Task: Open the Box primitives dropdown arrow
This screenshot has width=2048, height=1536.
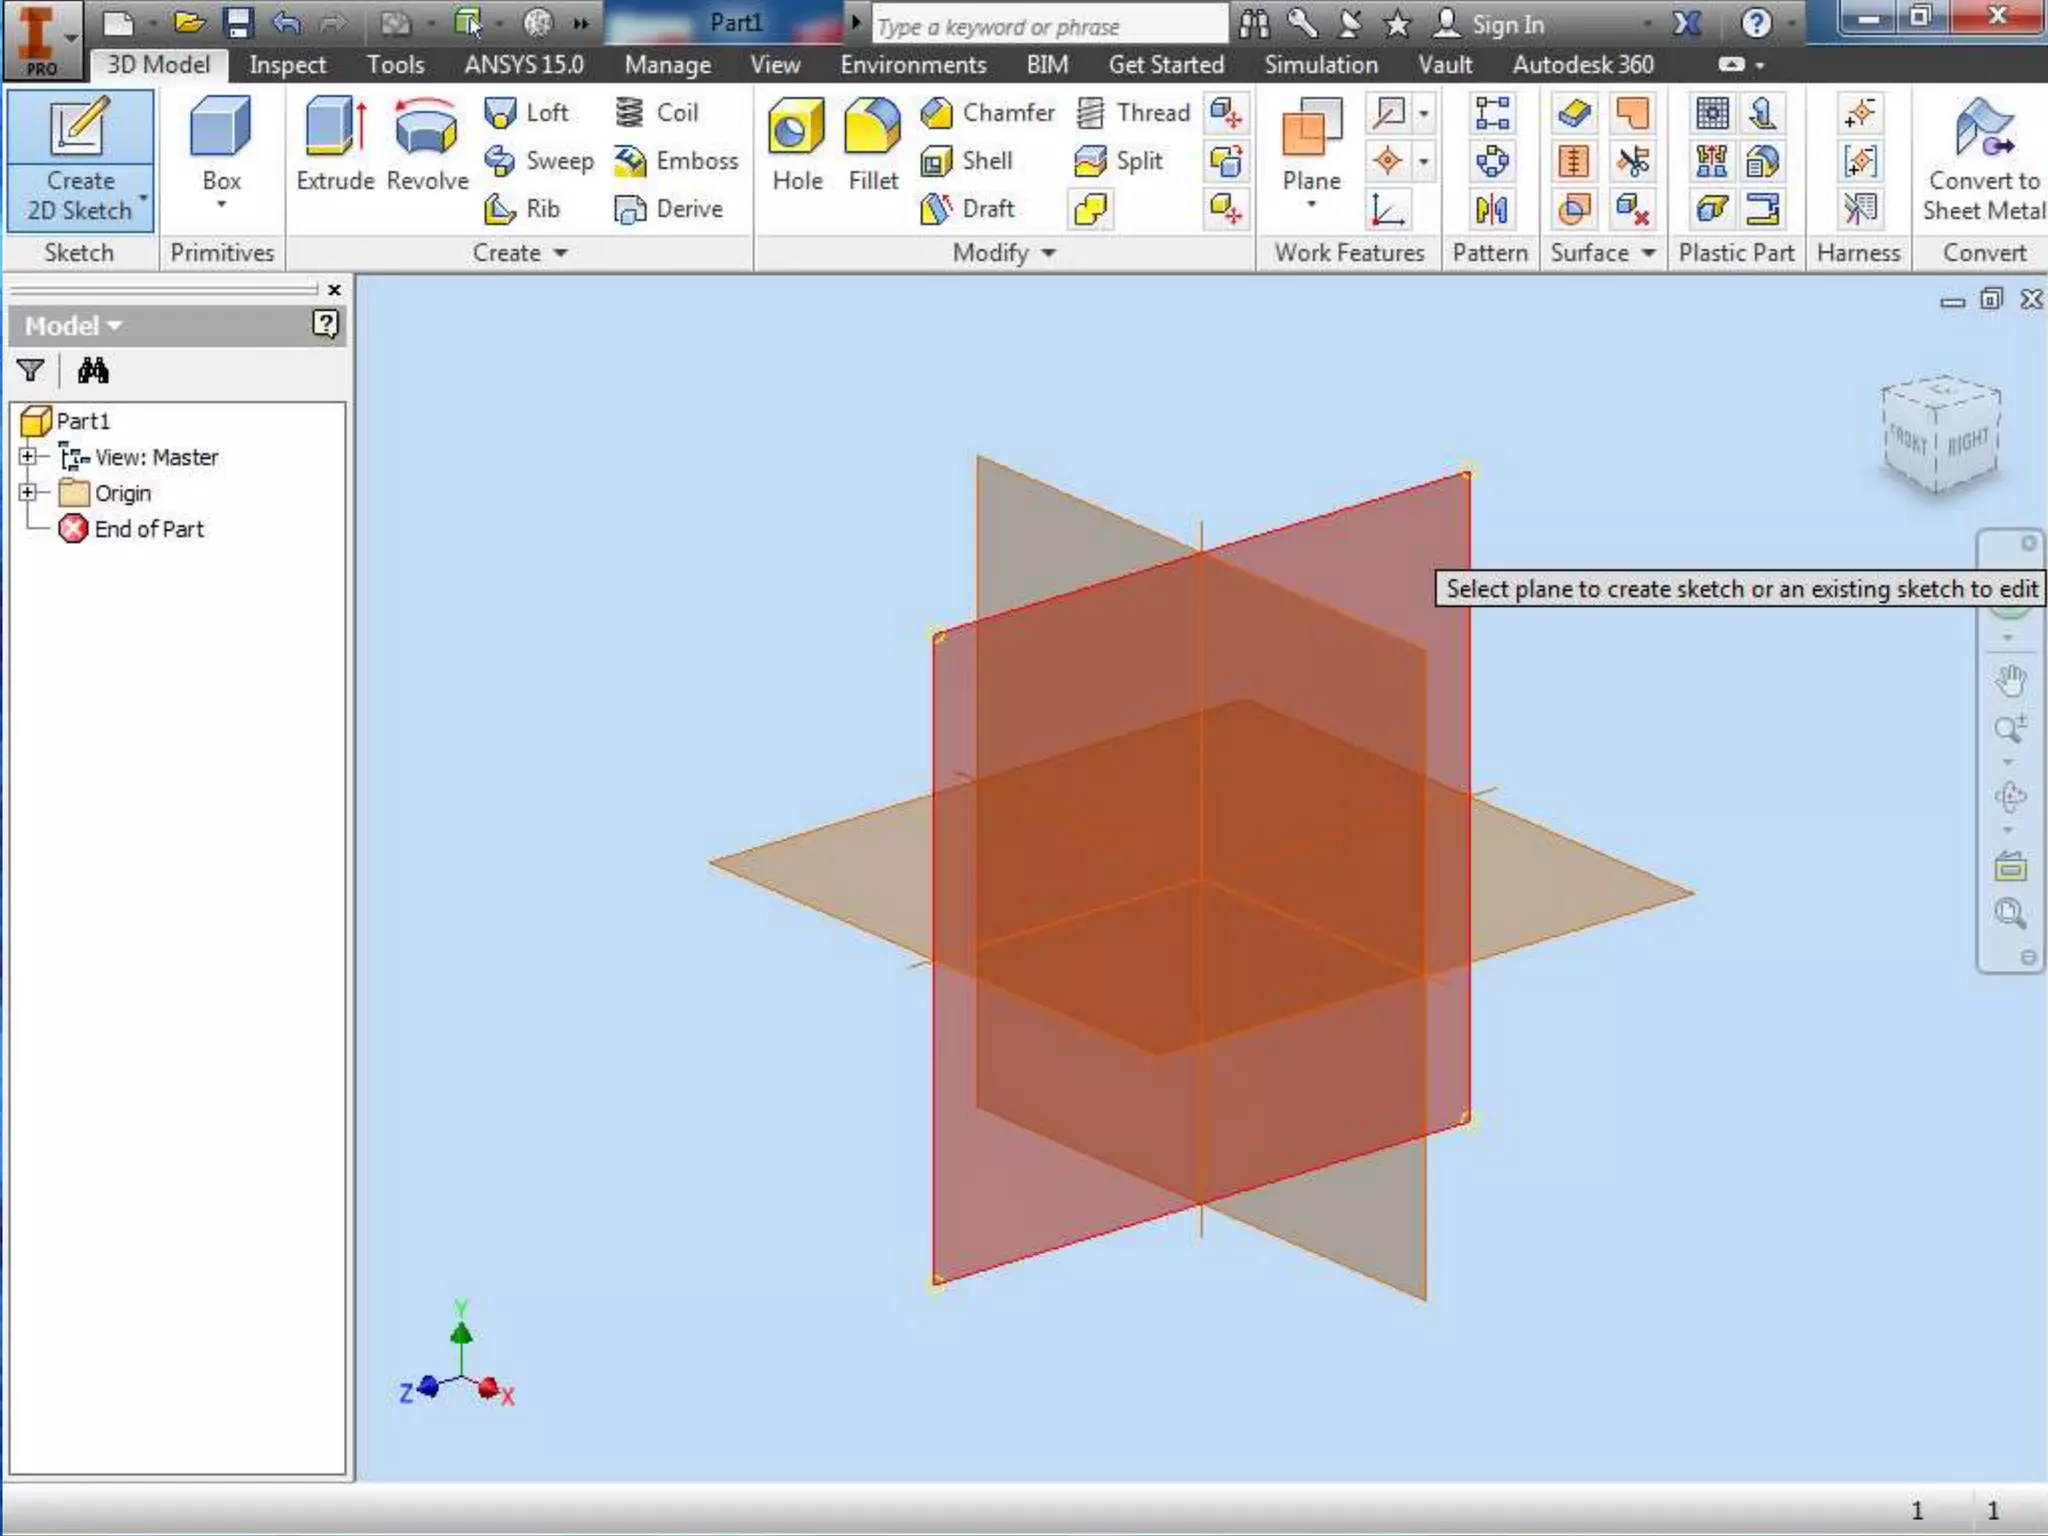Action: [x=221, y=204]
